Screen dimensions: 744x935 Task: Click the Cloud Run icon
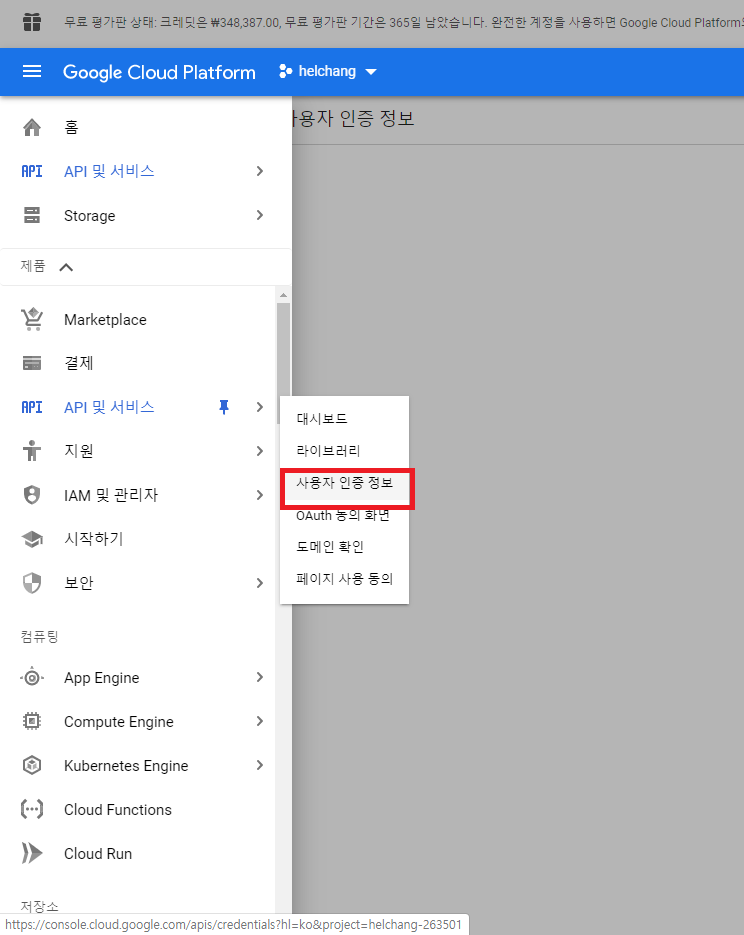coord(32,853)
